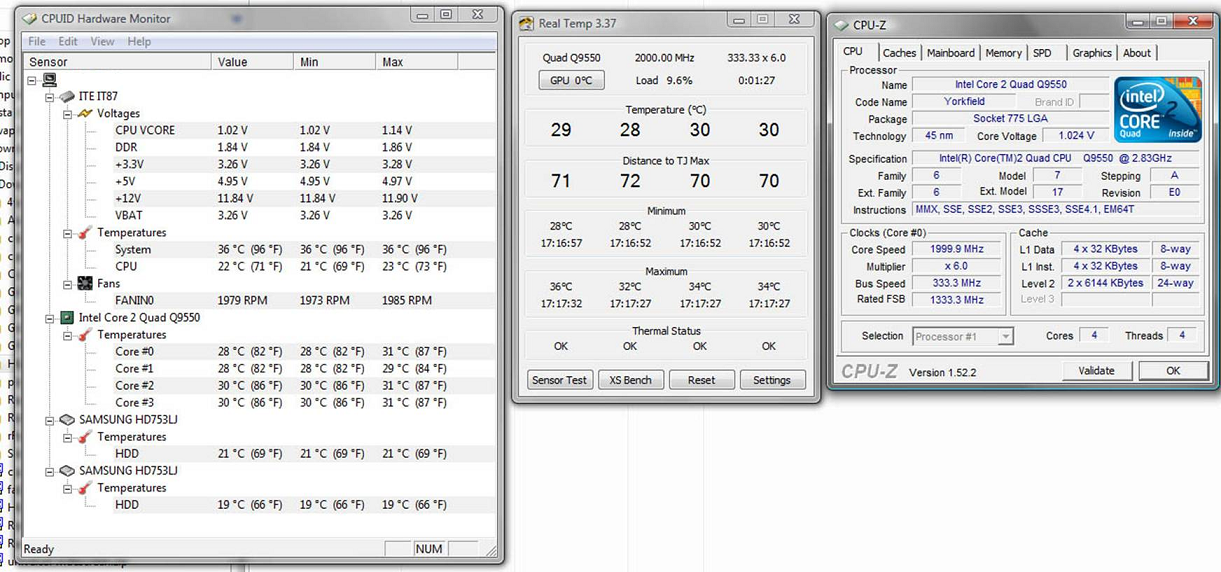This screenshot has height=572, width=1221.
Task: Collapse the root computer tree node
Action: tap(33, 79)
